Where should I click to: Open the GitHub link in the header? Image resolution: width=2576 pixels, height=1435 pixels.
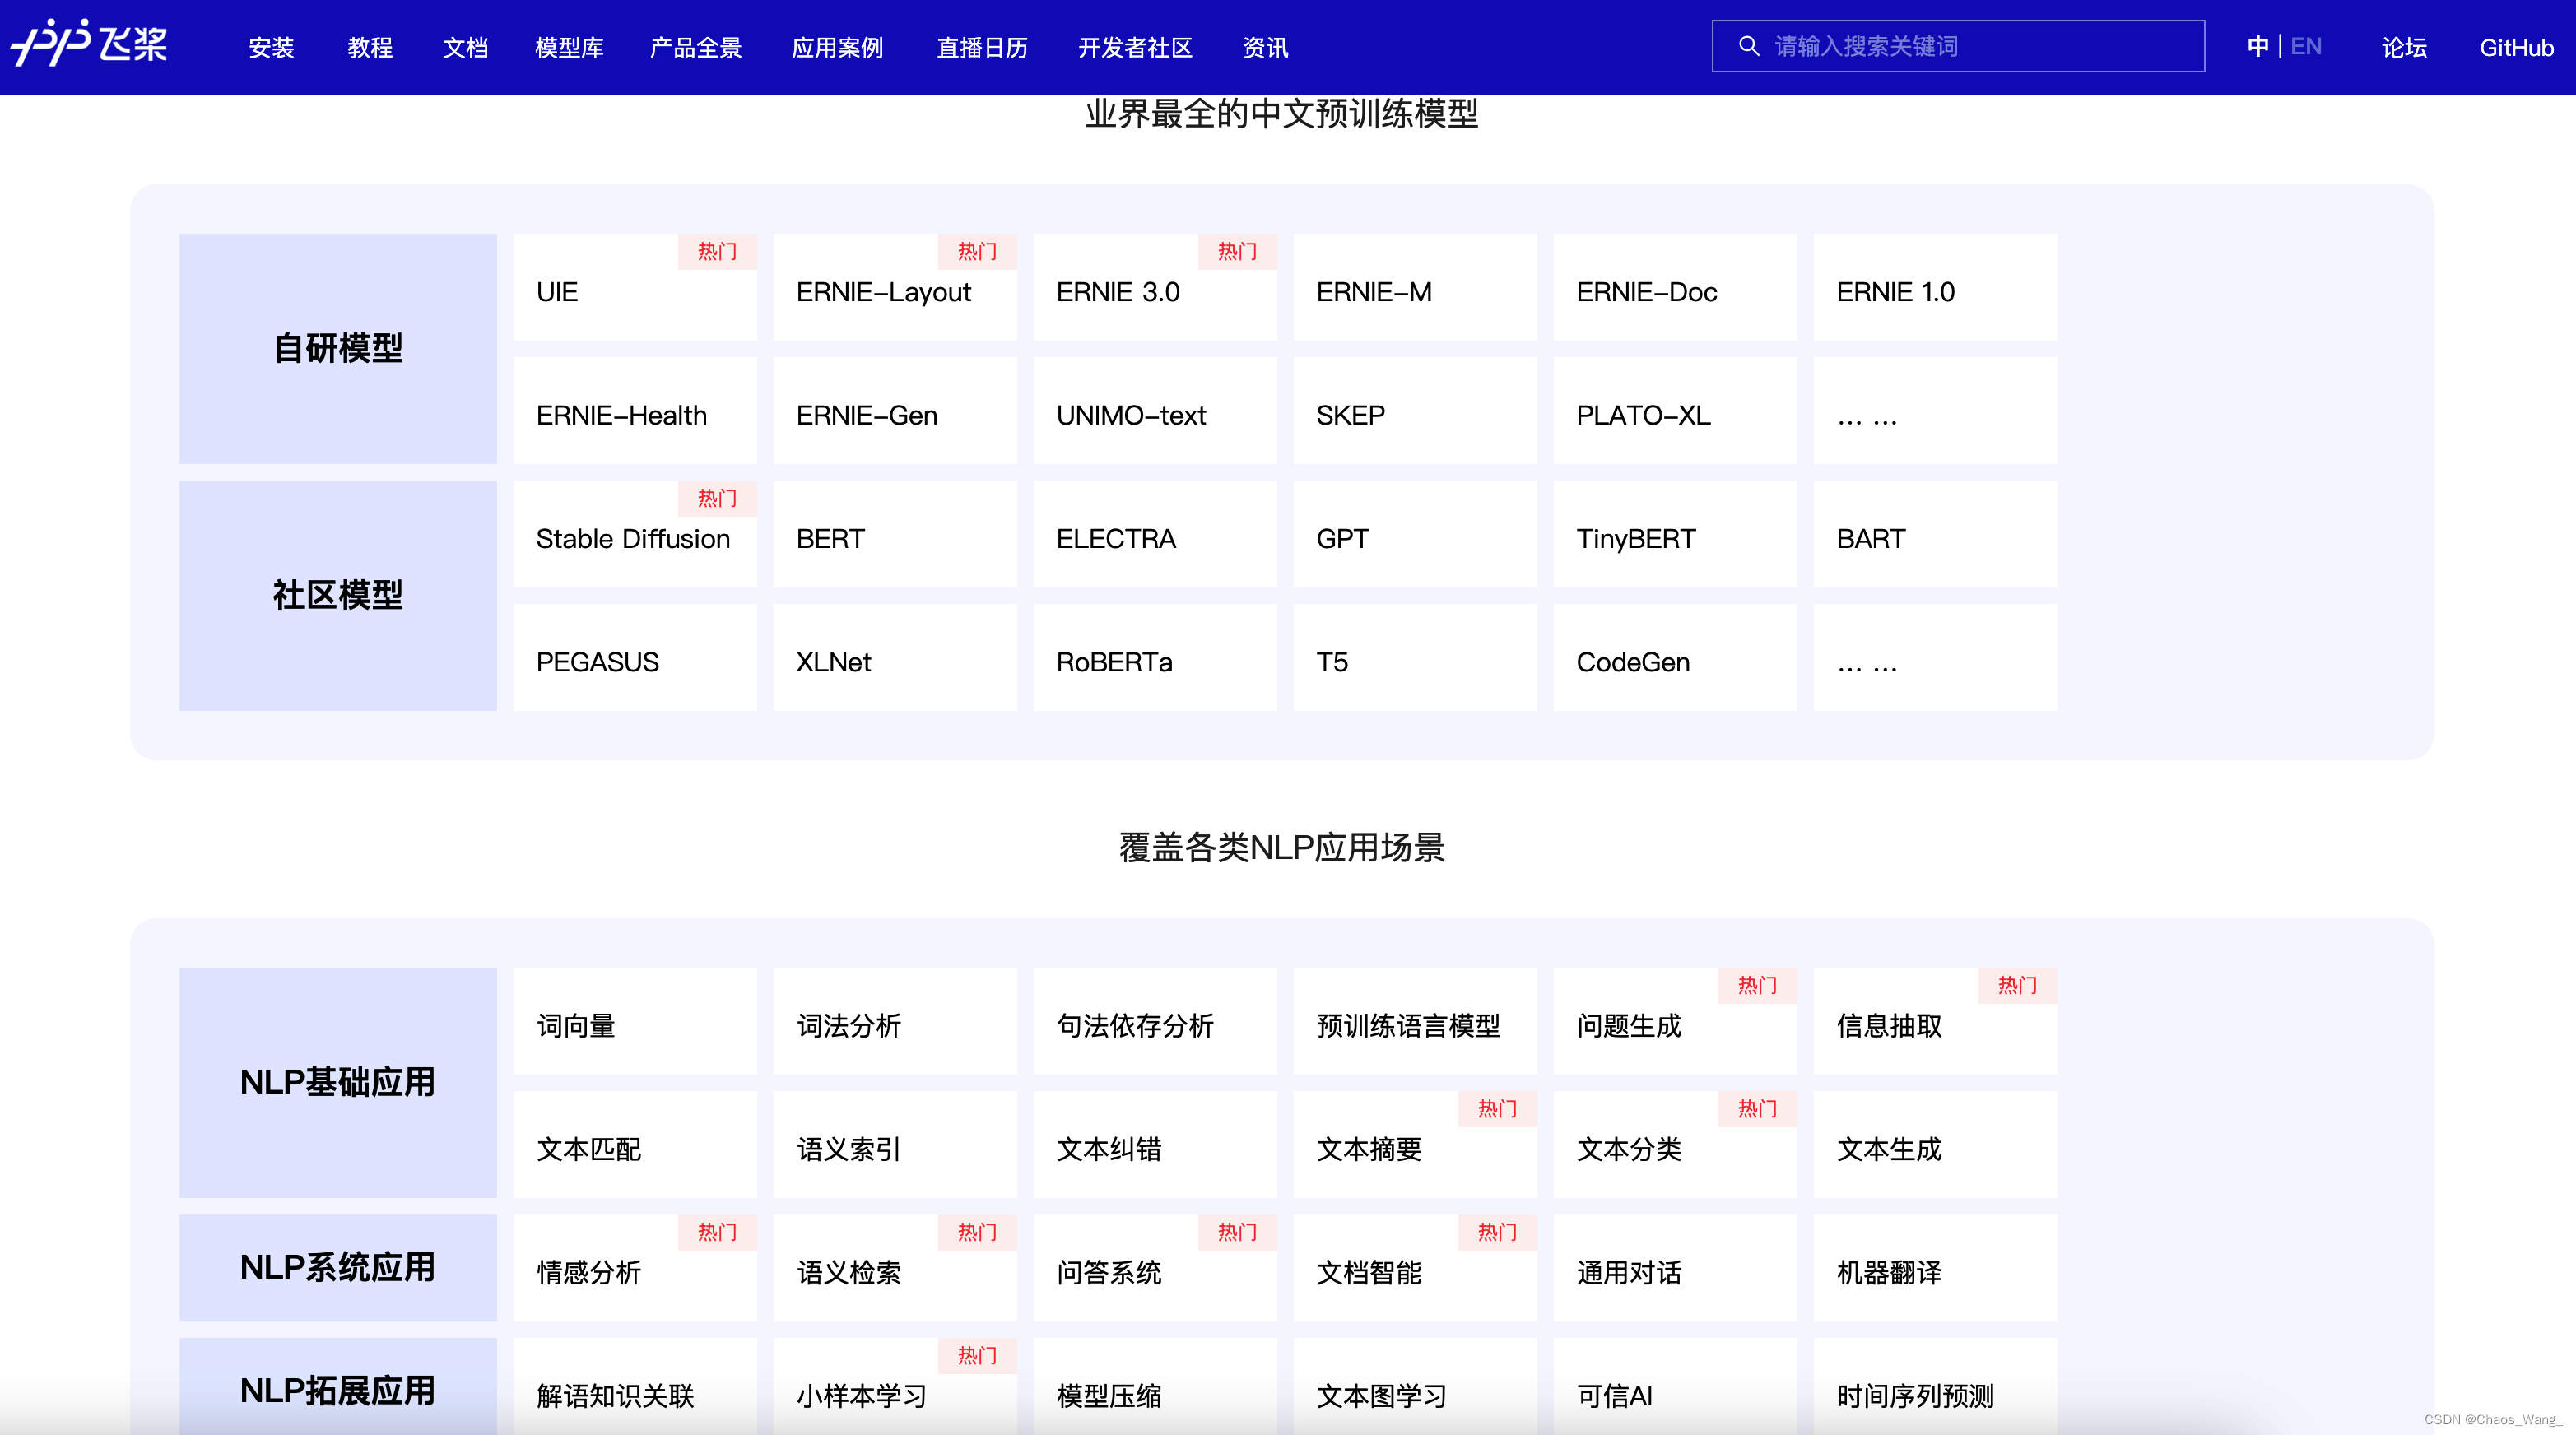[2516, 48]
